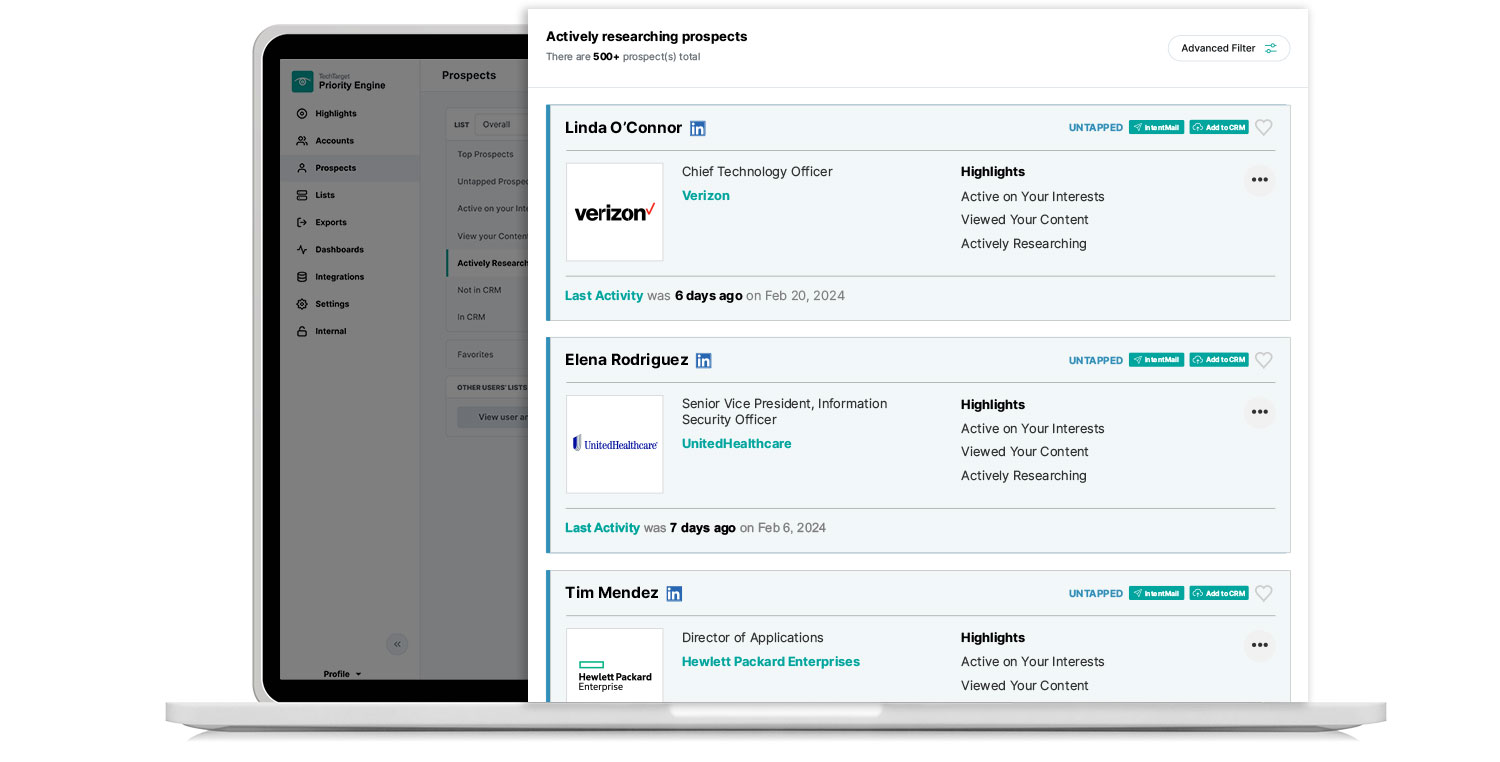Image resolution: width=1500 pixels, height=762 pixels.
Task: Expand the three-dot menu for Elena Rodriguez
Action: (x=1259, y=412)
